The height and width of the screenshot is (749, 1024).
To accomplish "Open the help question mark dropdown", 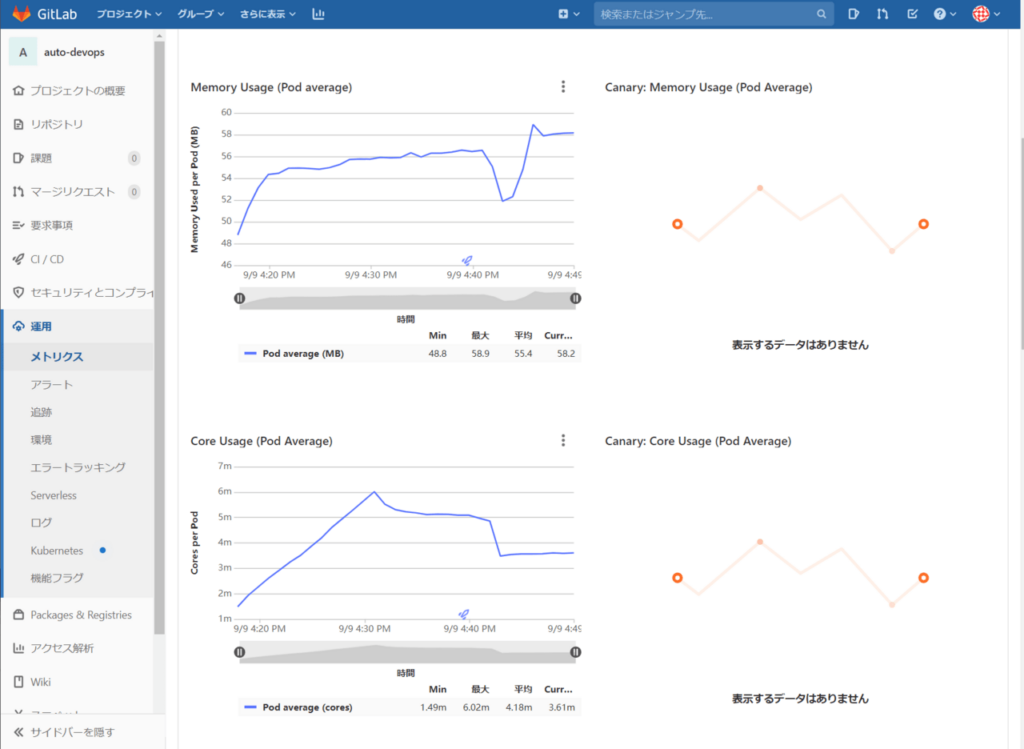I will click(x=944, y=14).
